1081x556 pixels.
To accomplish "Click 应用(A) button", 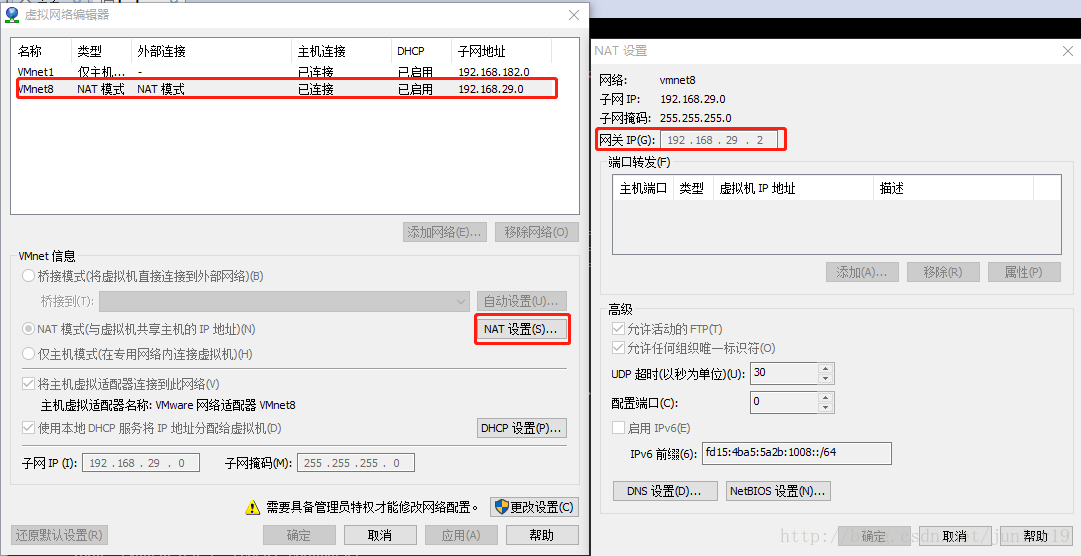I will point(461,535).
